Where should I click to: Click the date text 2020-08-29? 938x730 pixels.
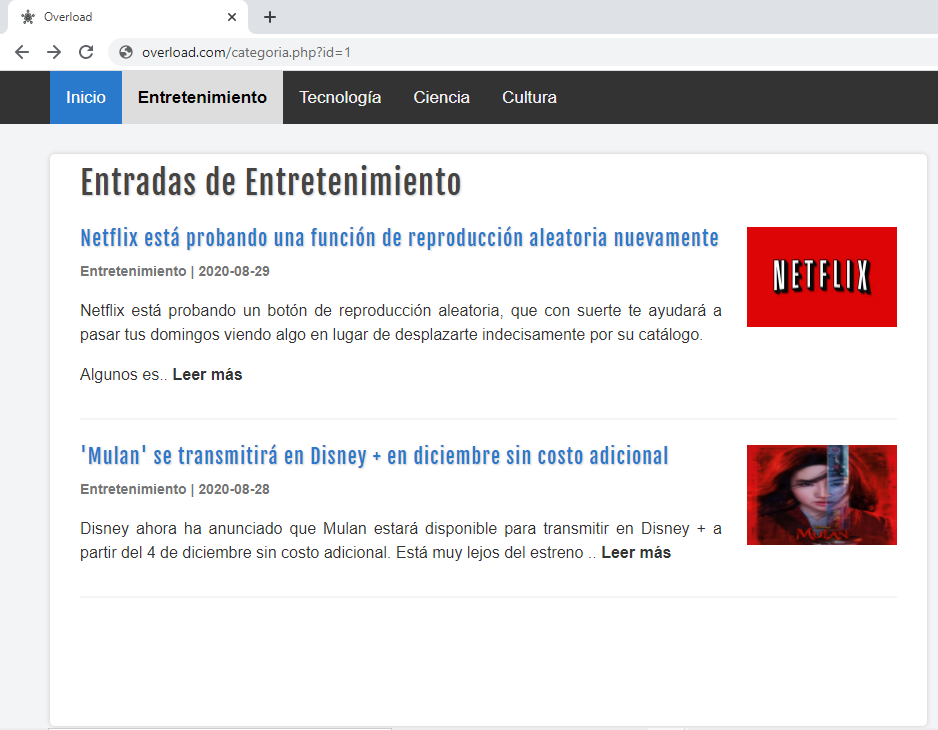(x=234, y=271)
